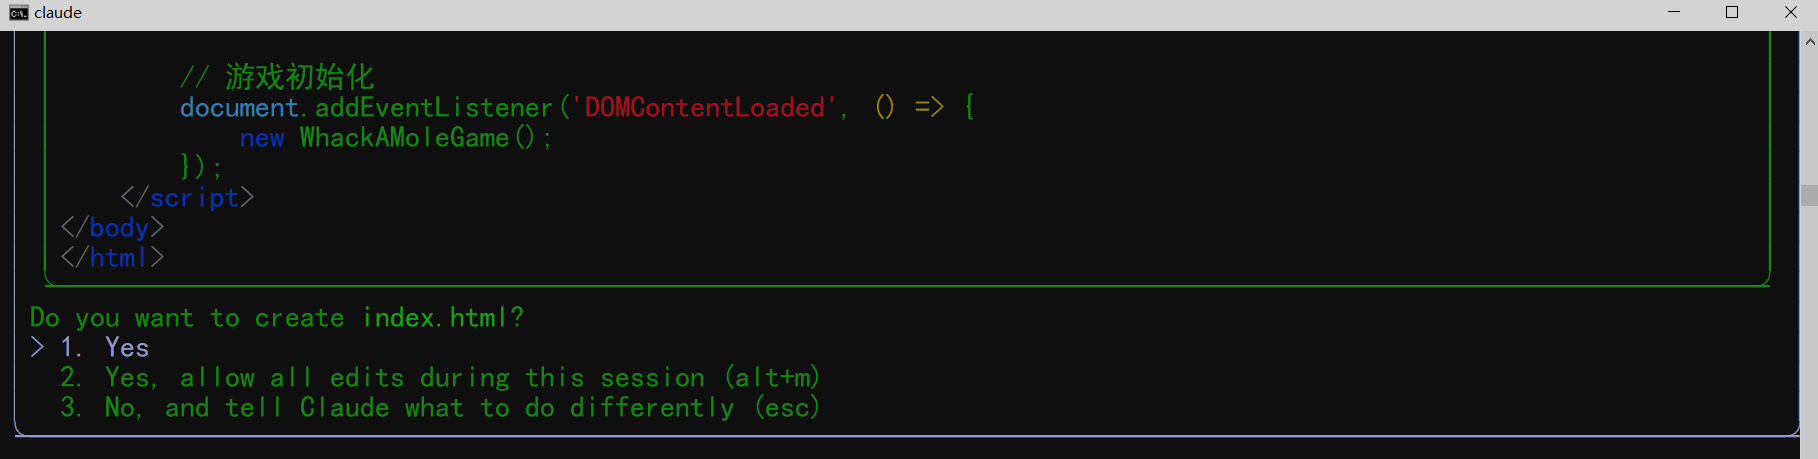Click the terminal app icon in title bar
1818x459 pixels.
click(18, 13)
